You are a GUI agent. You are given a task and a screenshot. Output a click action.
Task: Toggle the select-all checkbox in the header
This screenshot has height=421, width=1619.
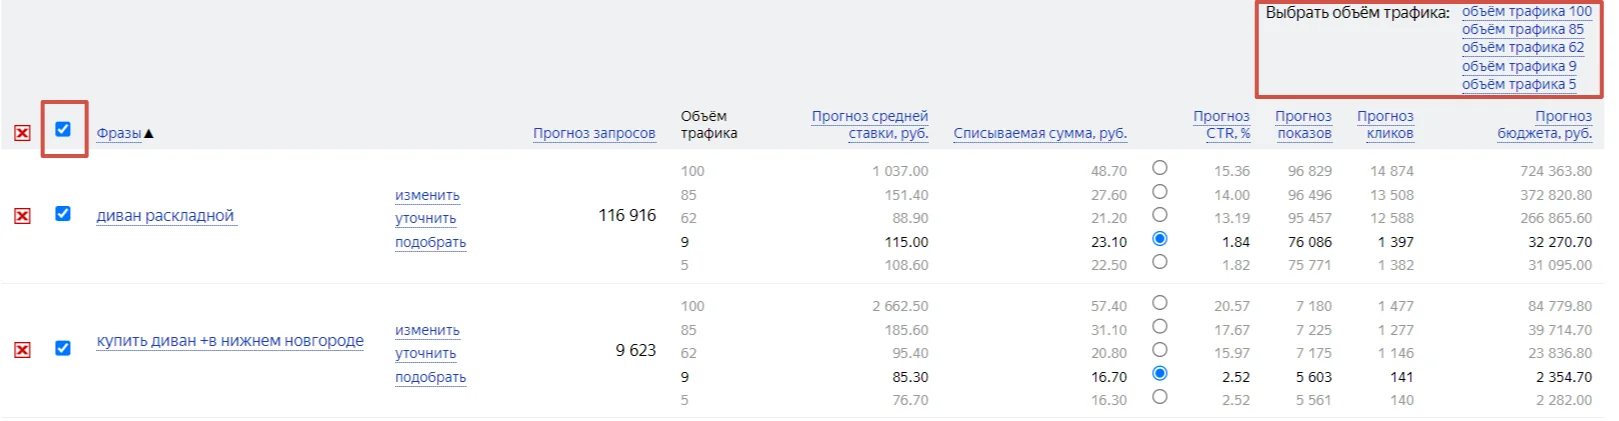(63, 129)
